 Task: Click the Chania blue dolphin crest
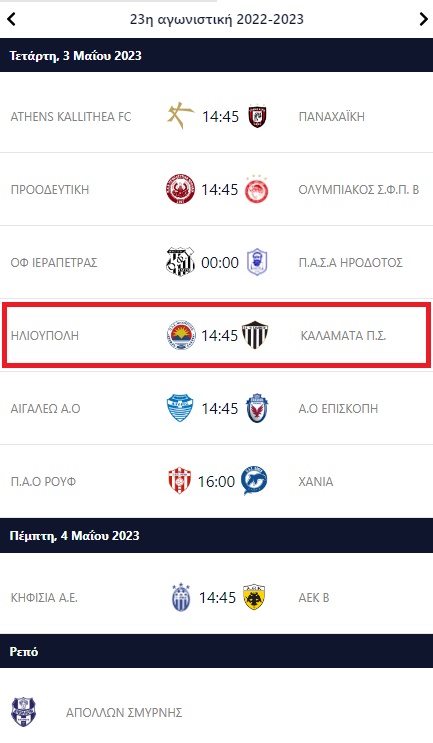pos(254,480)
